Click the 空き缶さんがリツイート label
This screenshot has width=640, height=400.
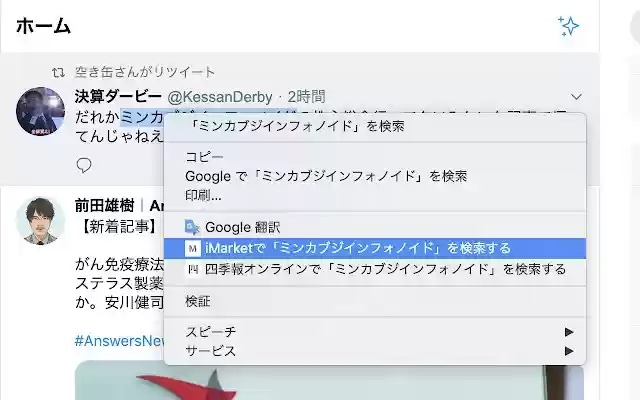144,72
